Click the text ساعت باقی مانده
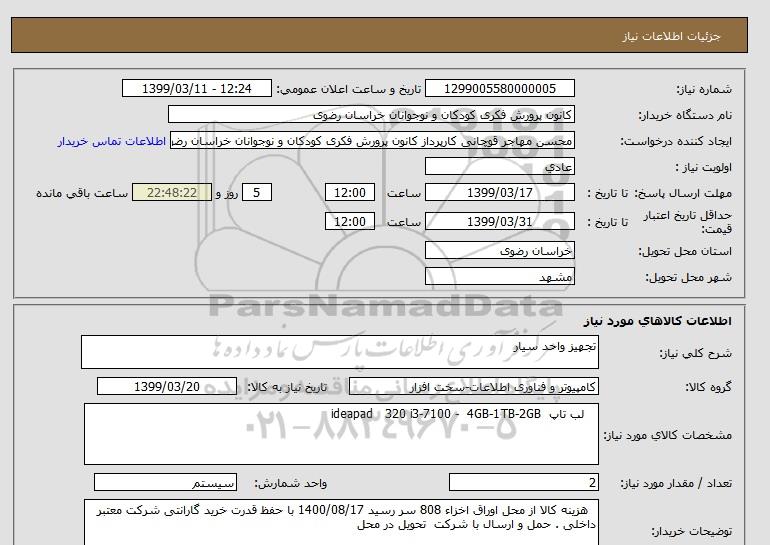Screen dimensions: 770x545 [82, 193]
